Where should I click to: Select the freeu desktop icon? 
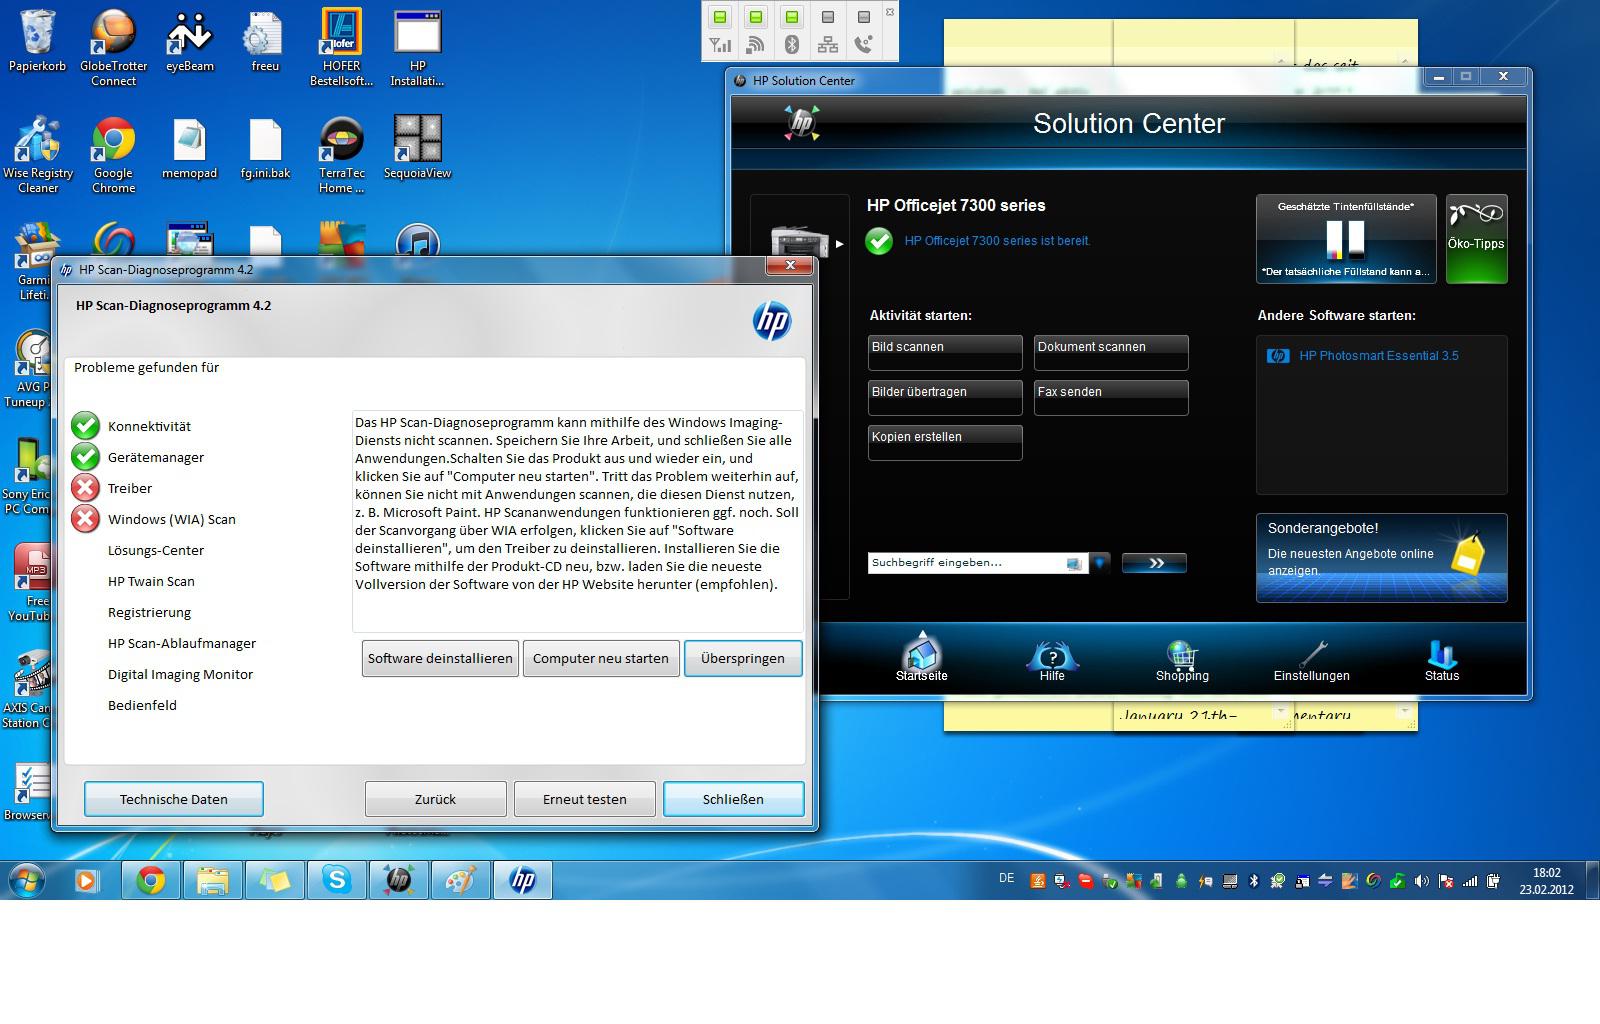tap(265, 42)
